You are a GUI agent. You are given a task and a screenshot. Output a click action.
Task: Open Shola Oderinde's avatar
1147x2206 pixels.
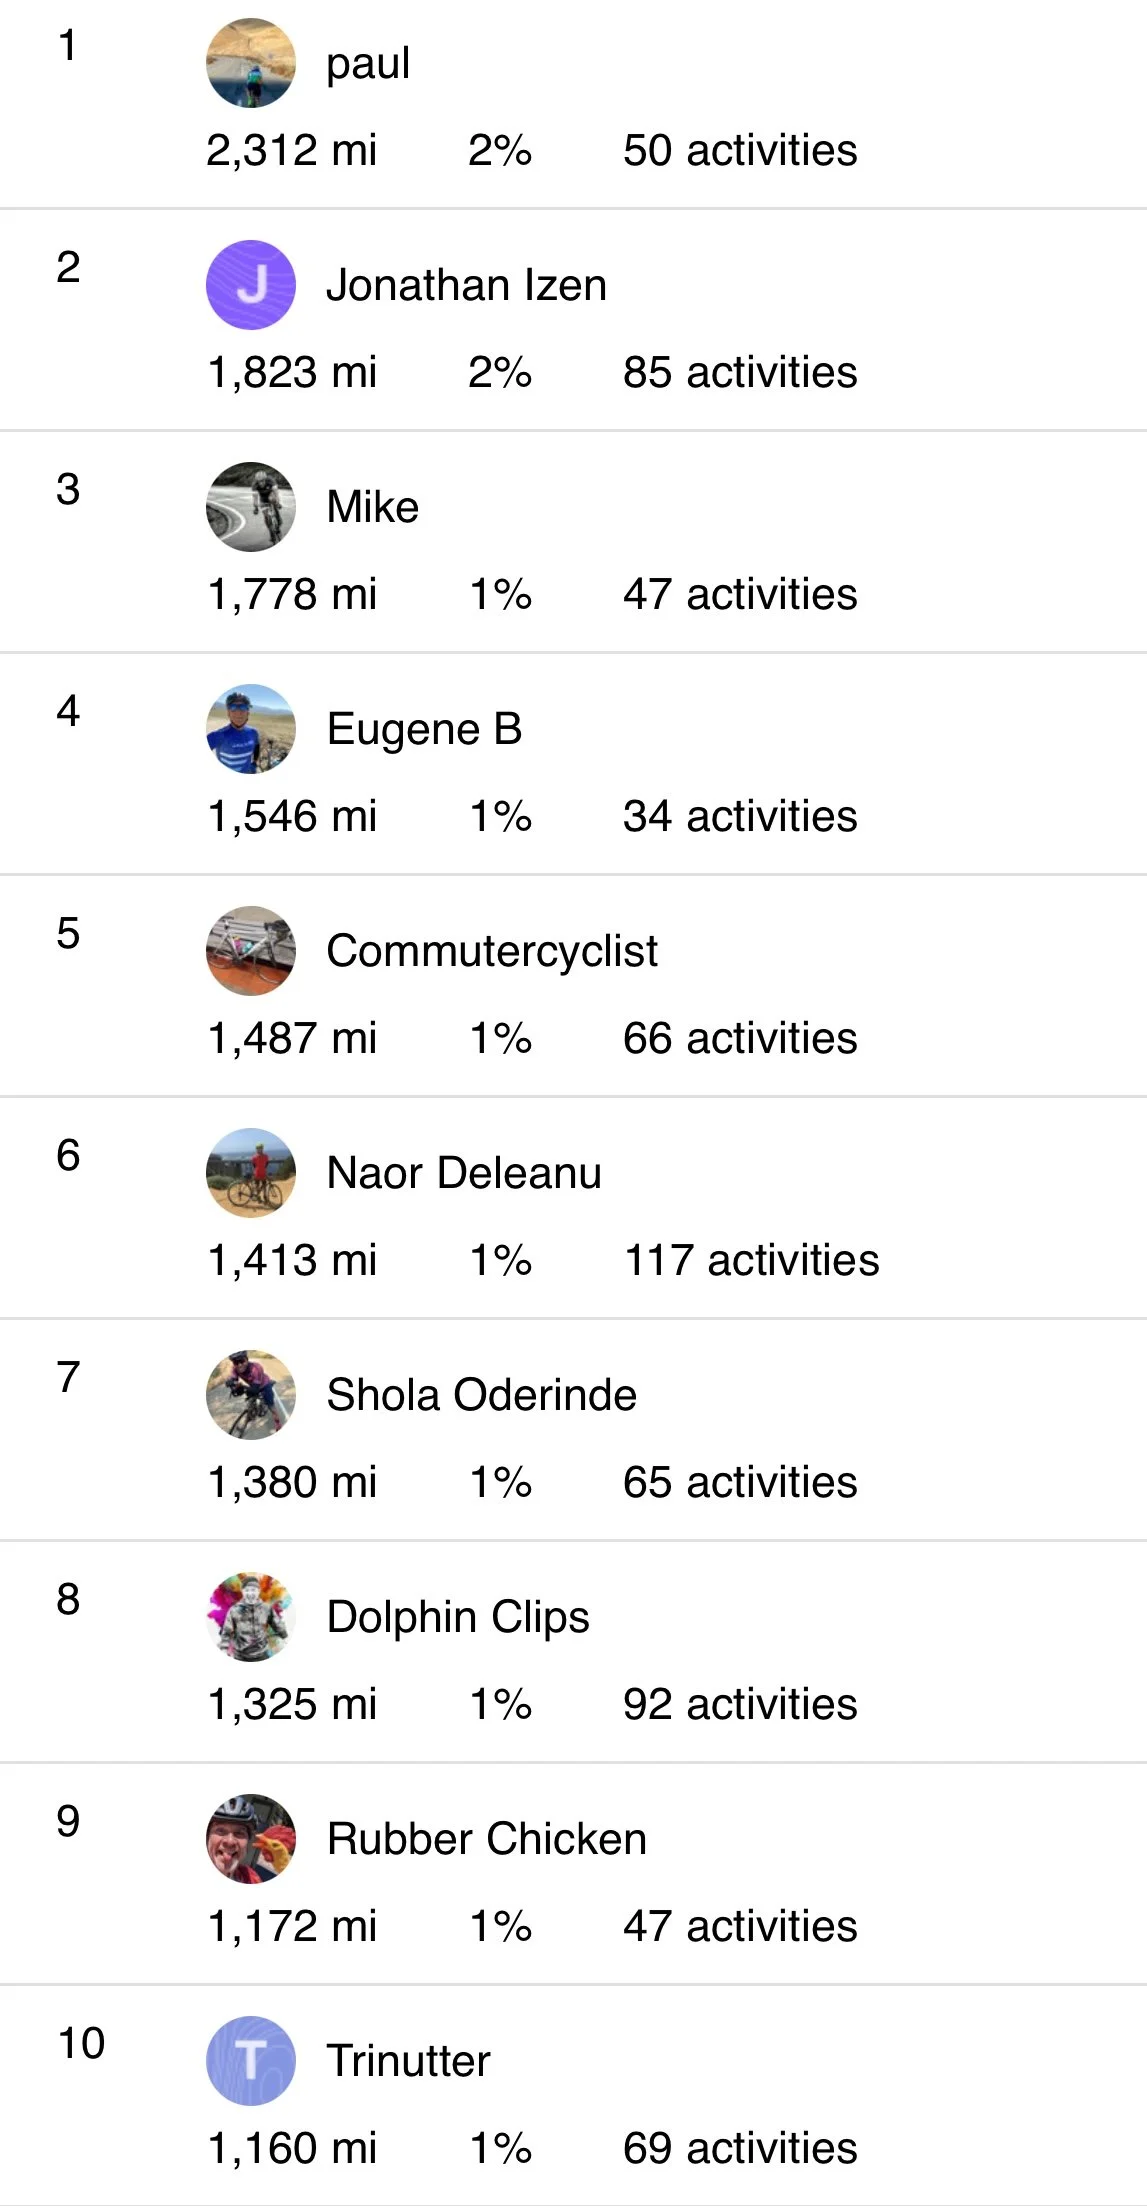[250, 1395]
